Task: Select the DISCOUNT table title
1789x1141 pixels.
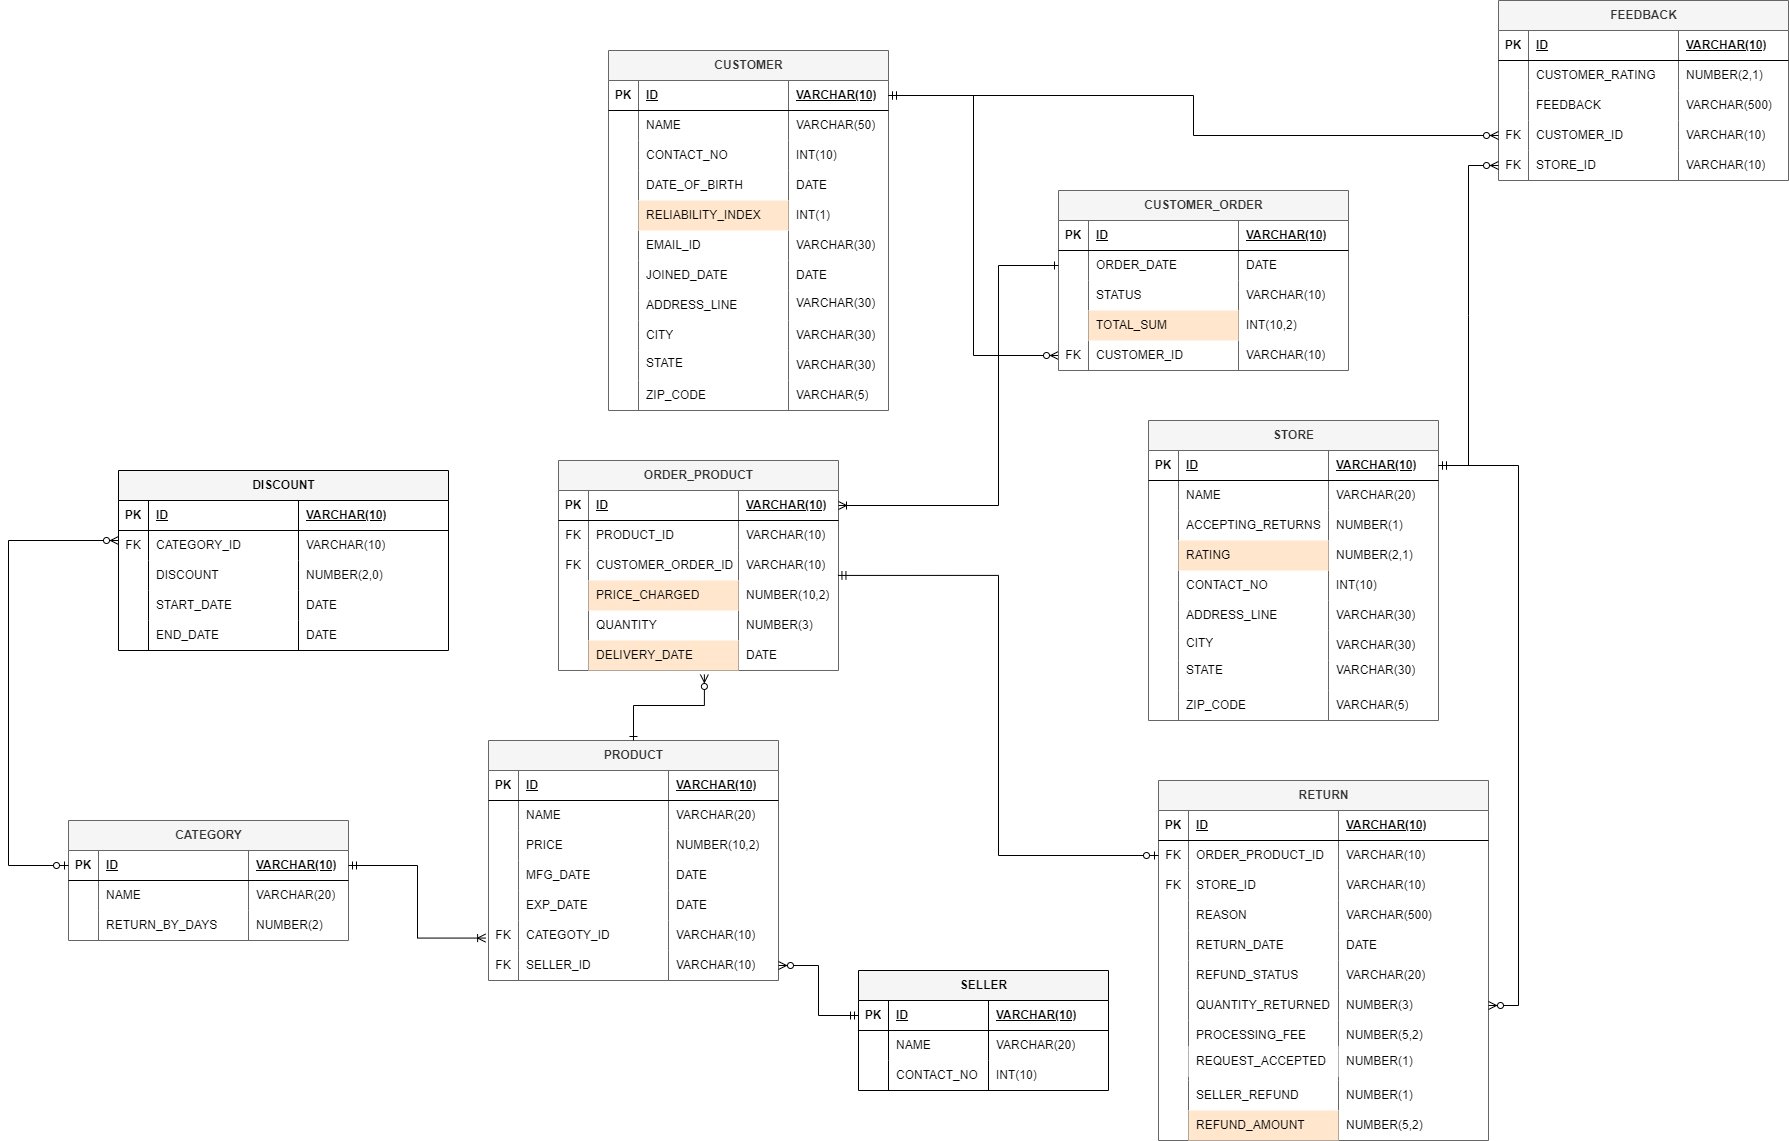Action: click(283, 485)
